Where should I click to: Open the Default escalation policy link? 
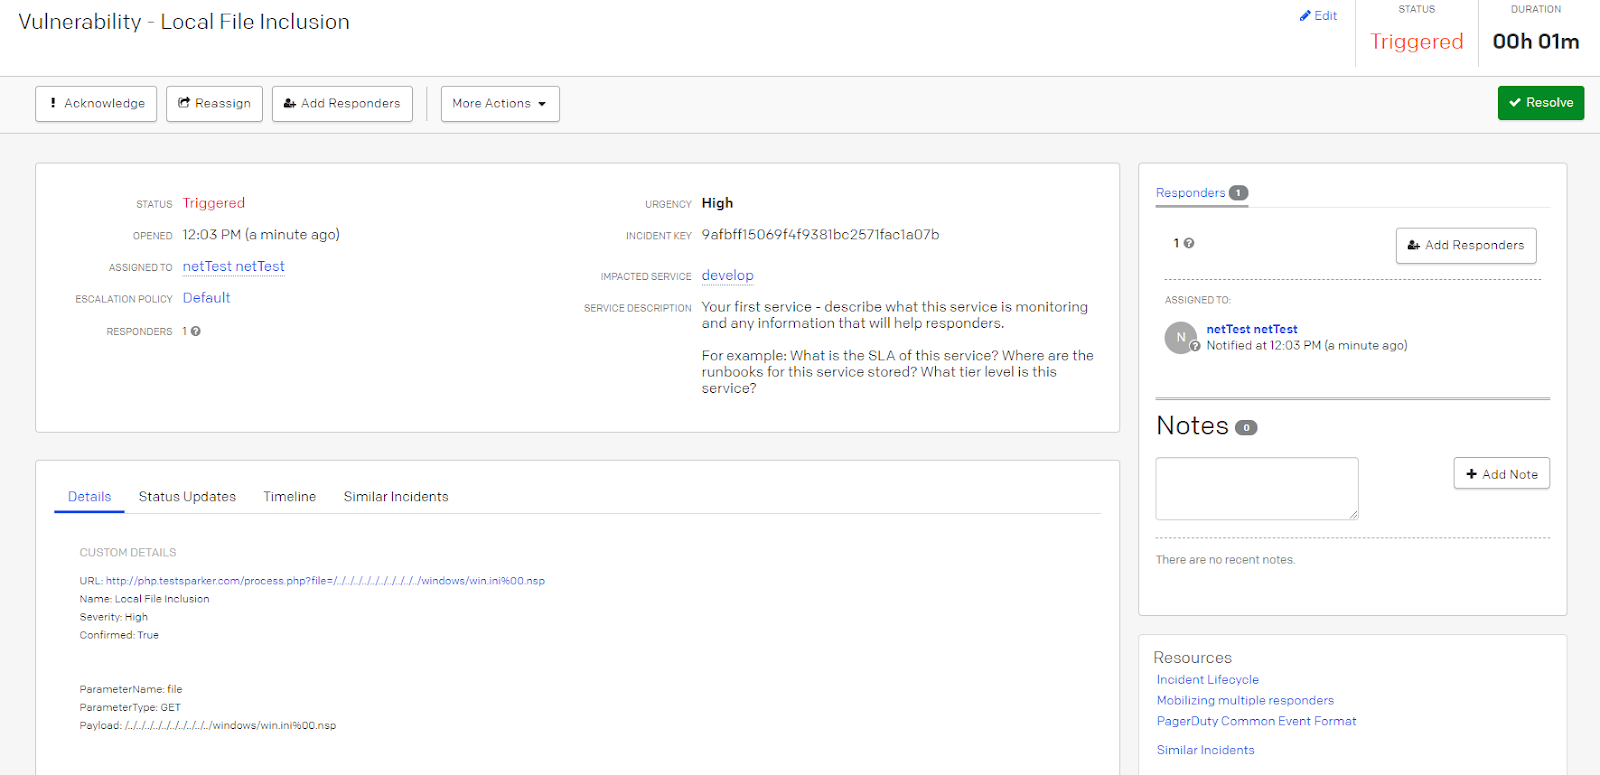[x=206, y=298]
